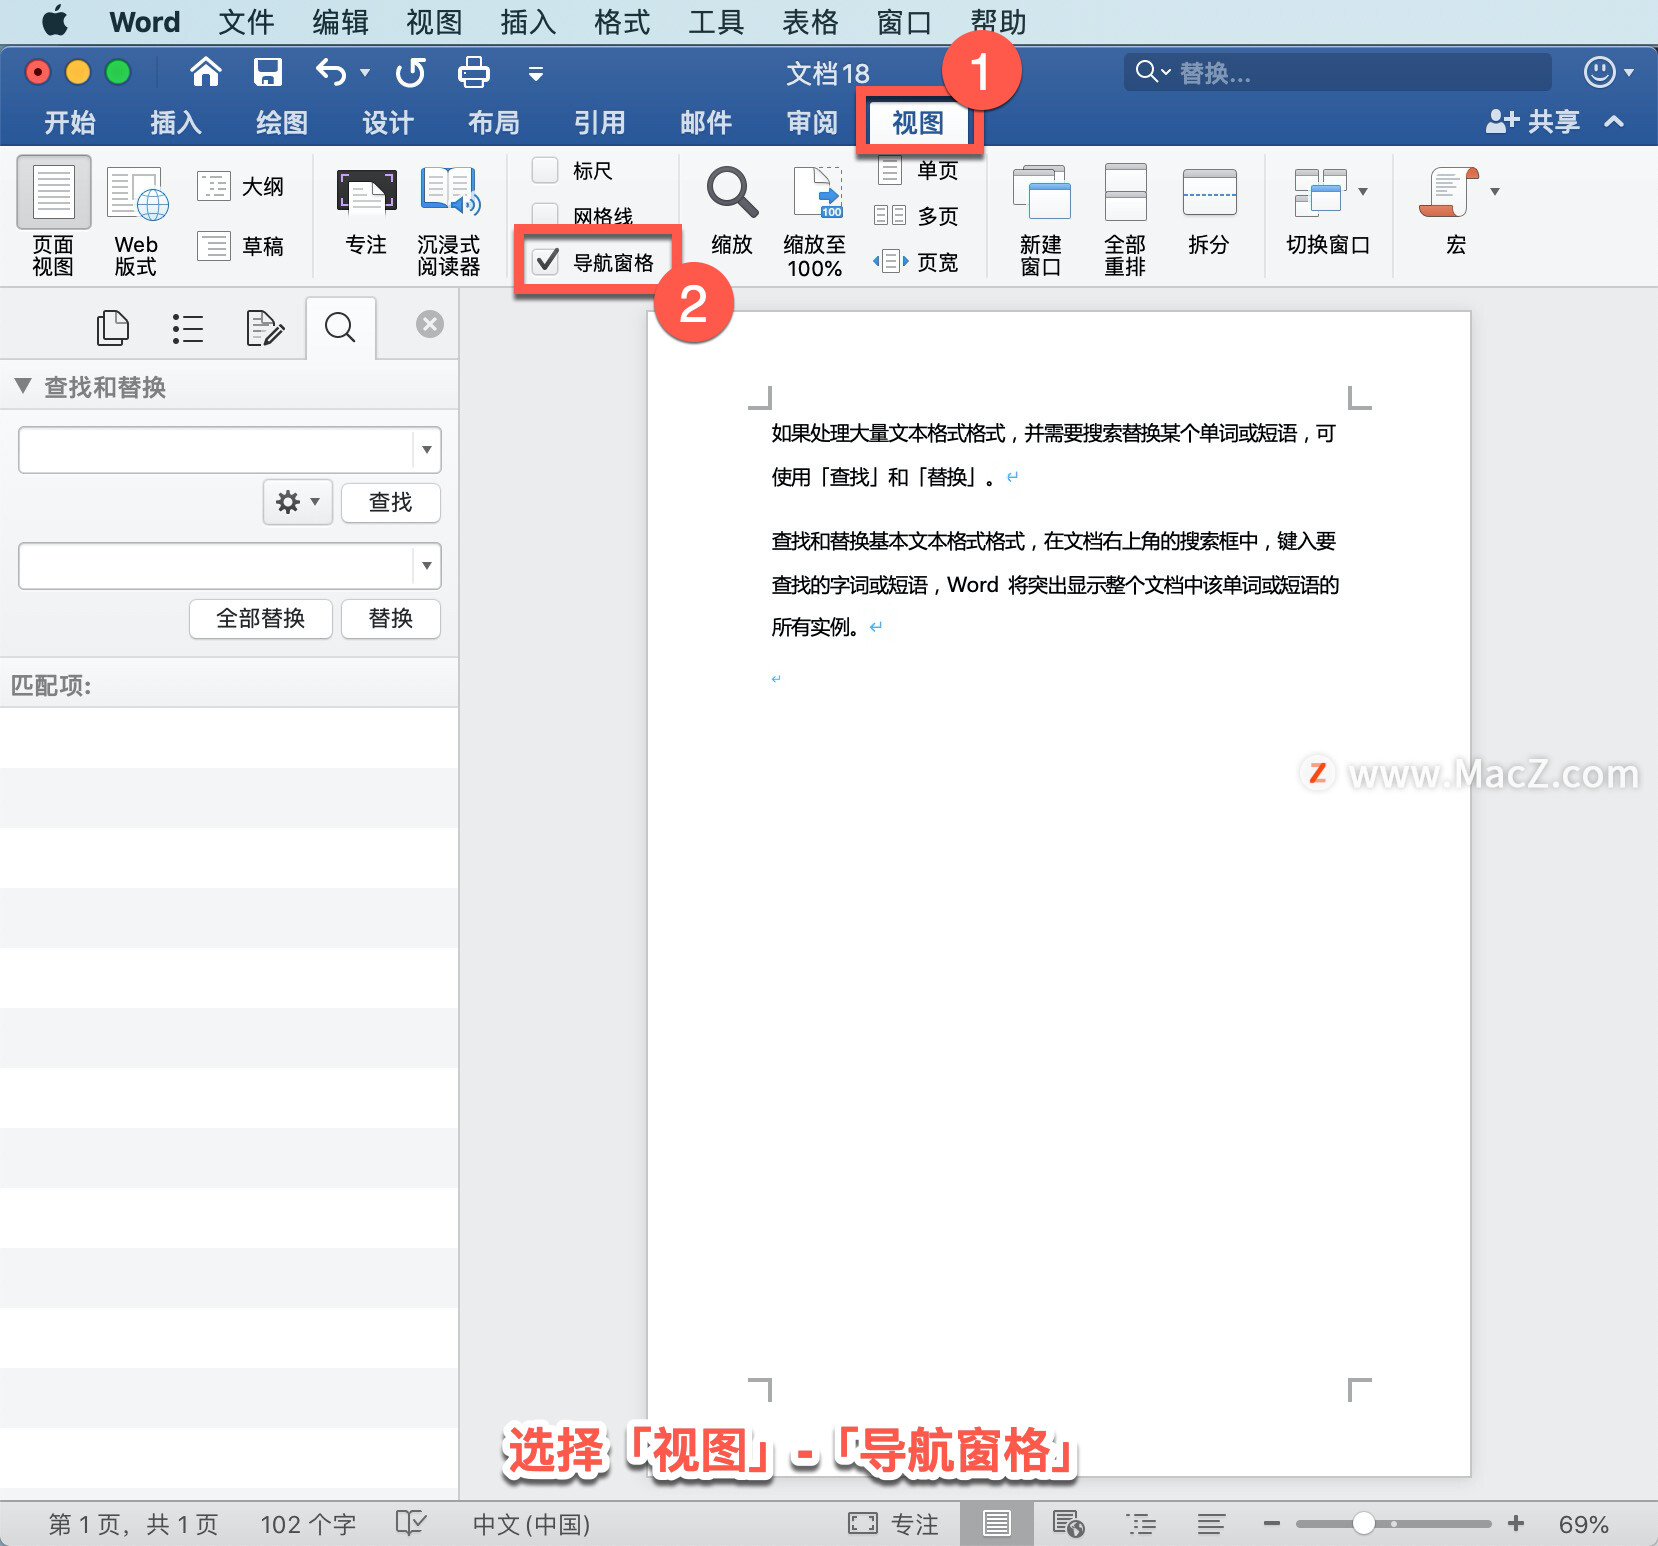The height and width of the screenshot is (1546, 1658).
Task: Open Zoom (缩放) magnifier dialog
Action: 732,211
